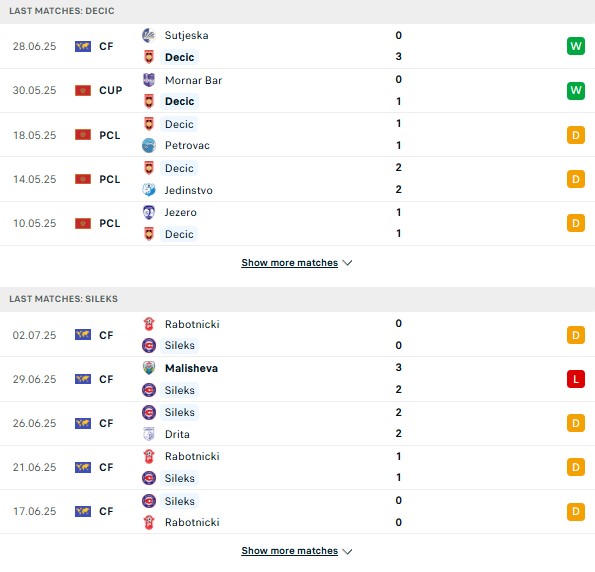Click the Montenegro flag for 30.05.25 CUP match
This screenshot has height=572, width=595.
pyautogui.click(x=83, y=91)
